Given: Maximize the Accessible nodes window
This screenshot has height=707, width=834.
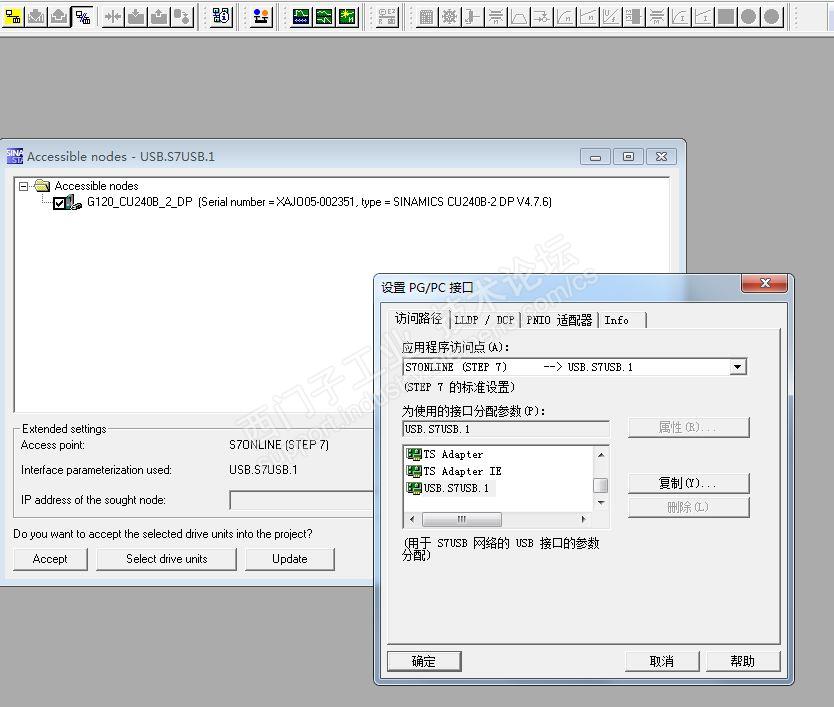Looking at the screenshot, I should (628, 157).
